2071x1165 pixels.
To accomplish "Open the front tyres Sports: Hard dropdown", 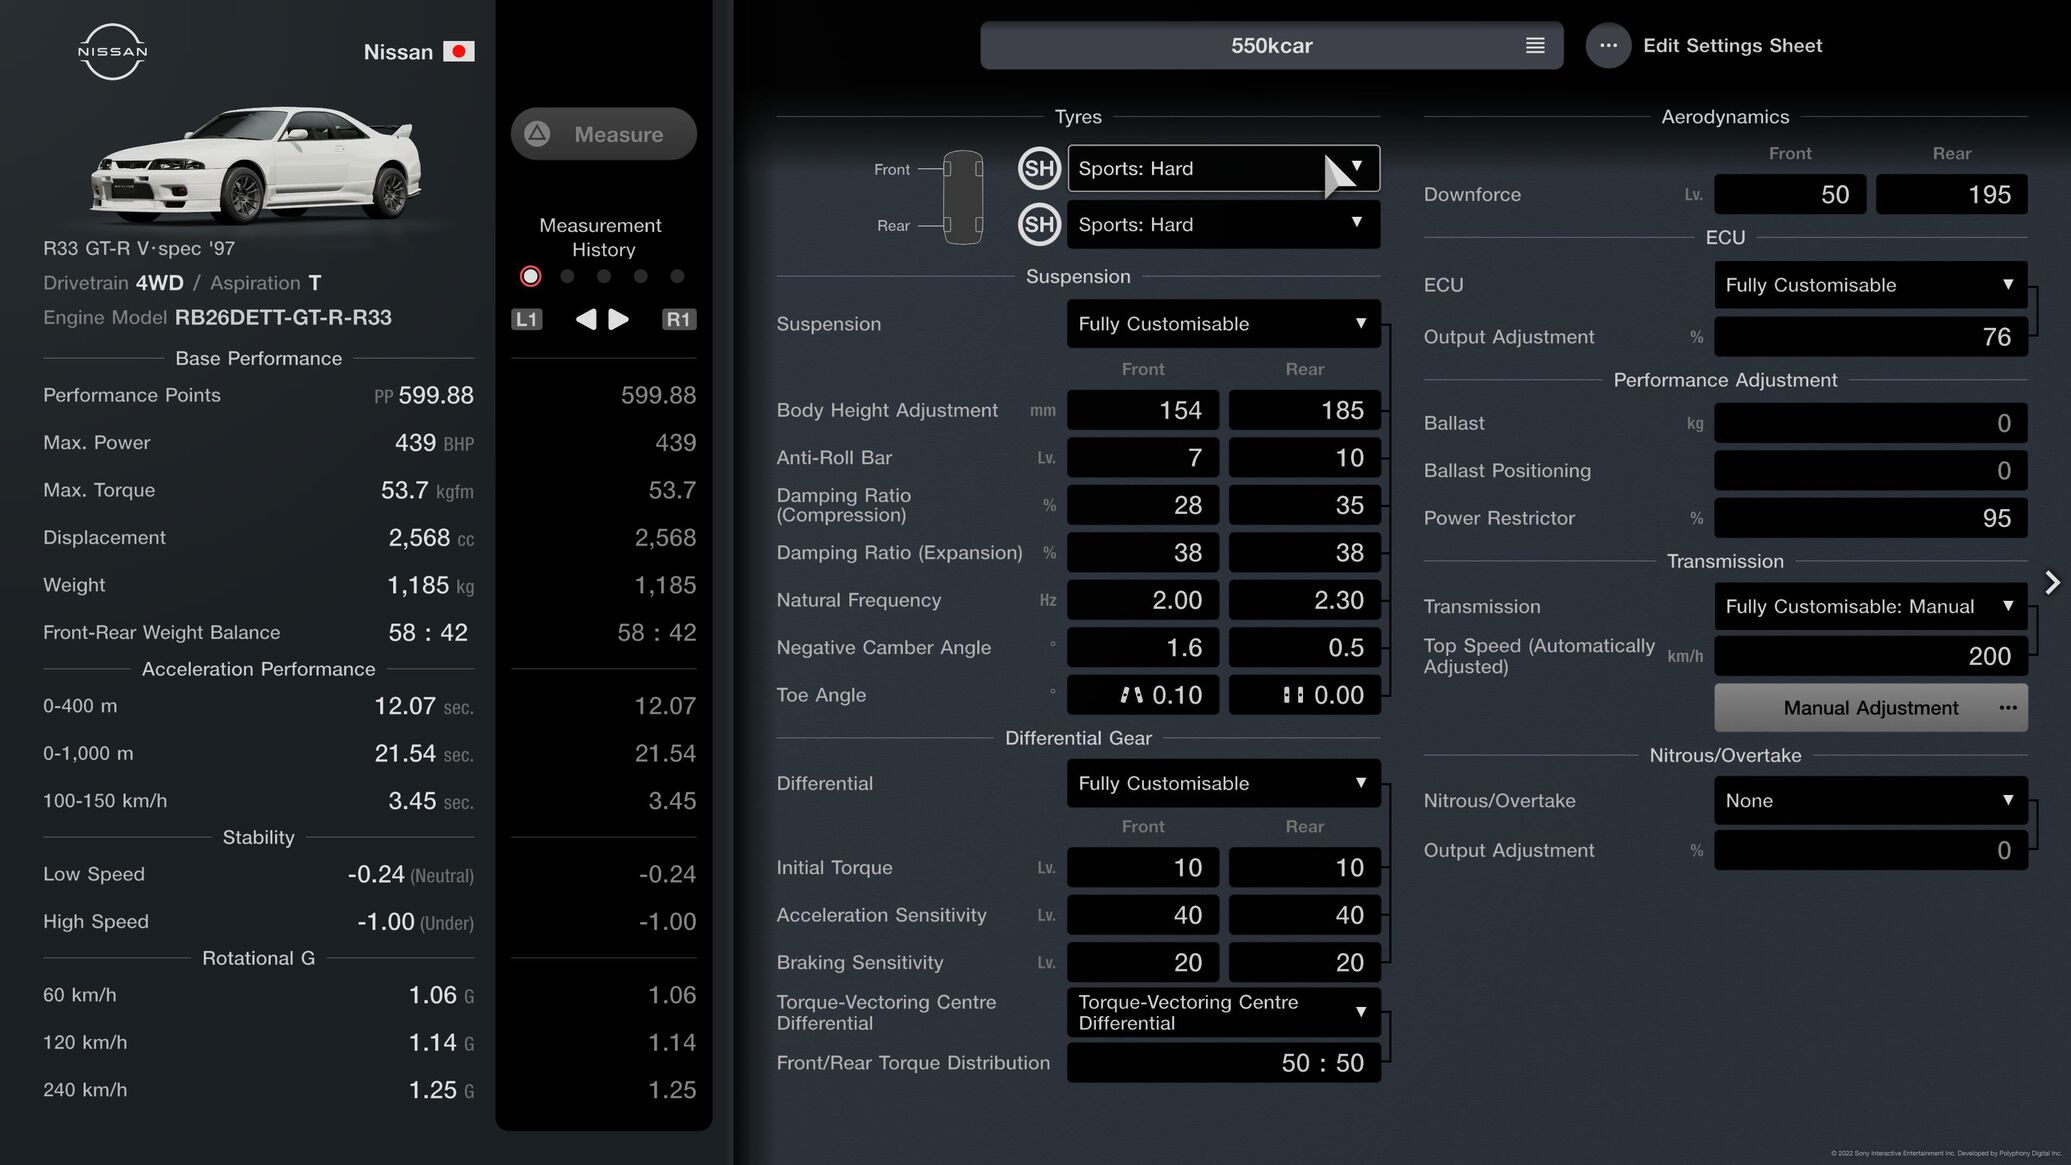I will (x=1223, y=168).
